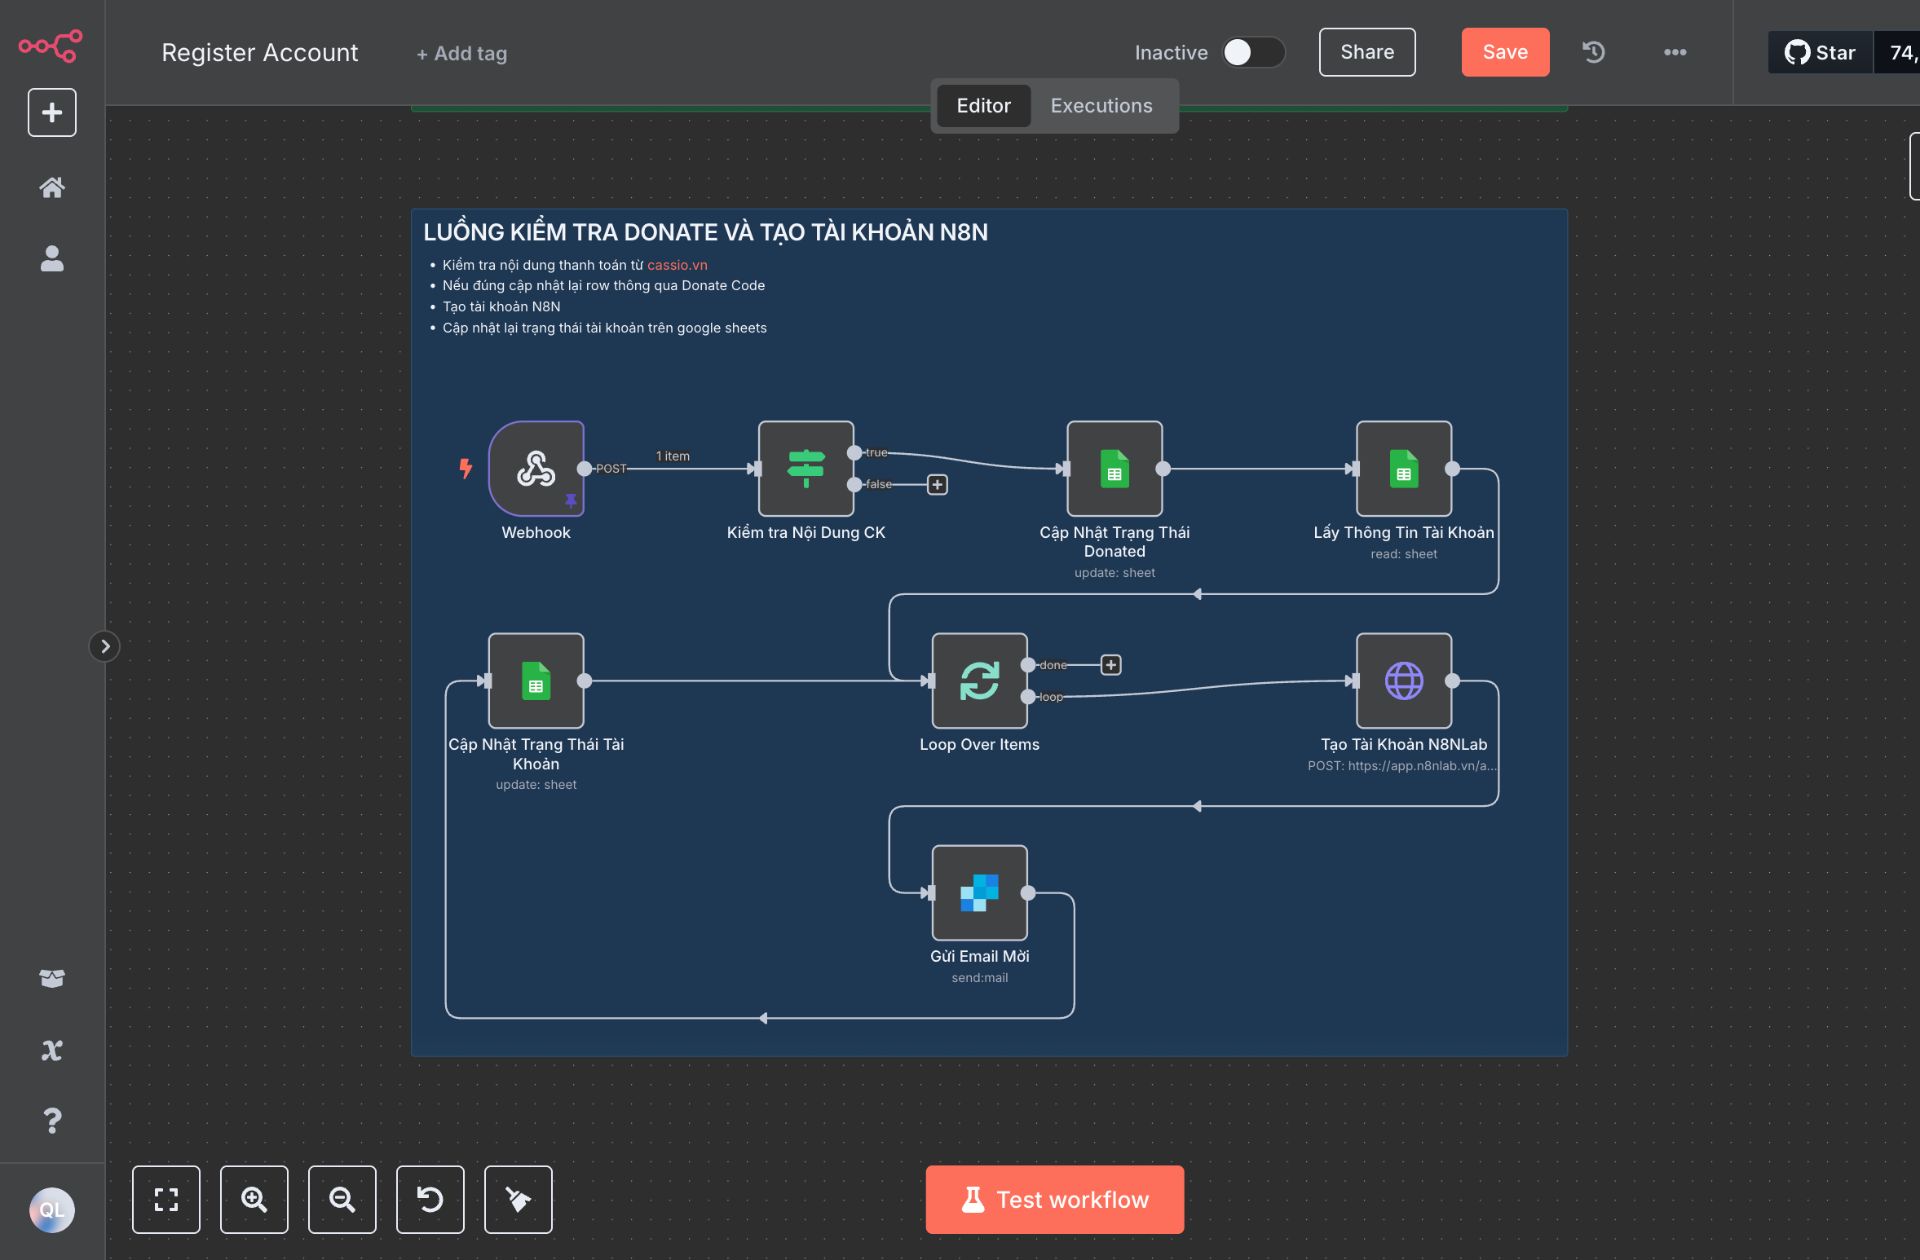1920x1260 pixels.
Task: Expand the left panel with the chevron arrow
Action: 105,646
